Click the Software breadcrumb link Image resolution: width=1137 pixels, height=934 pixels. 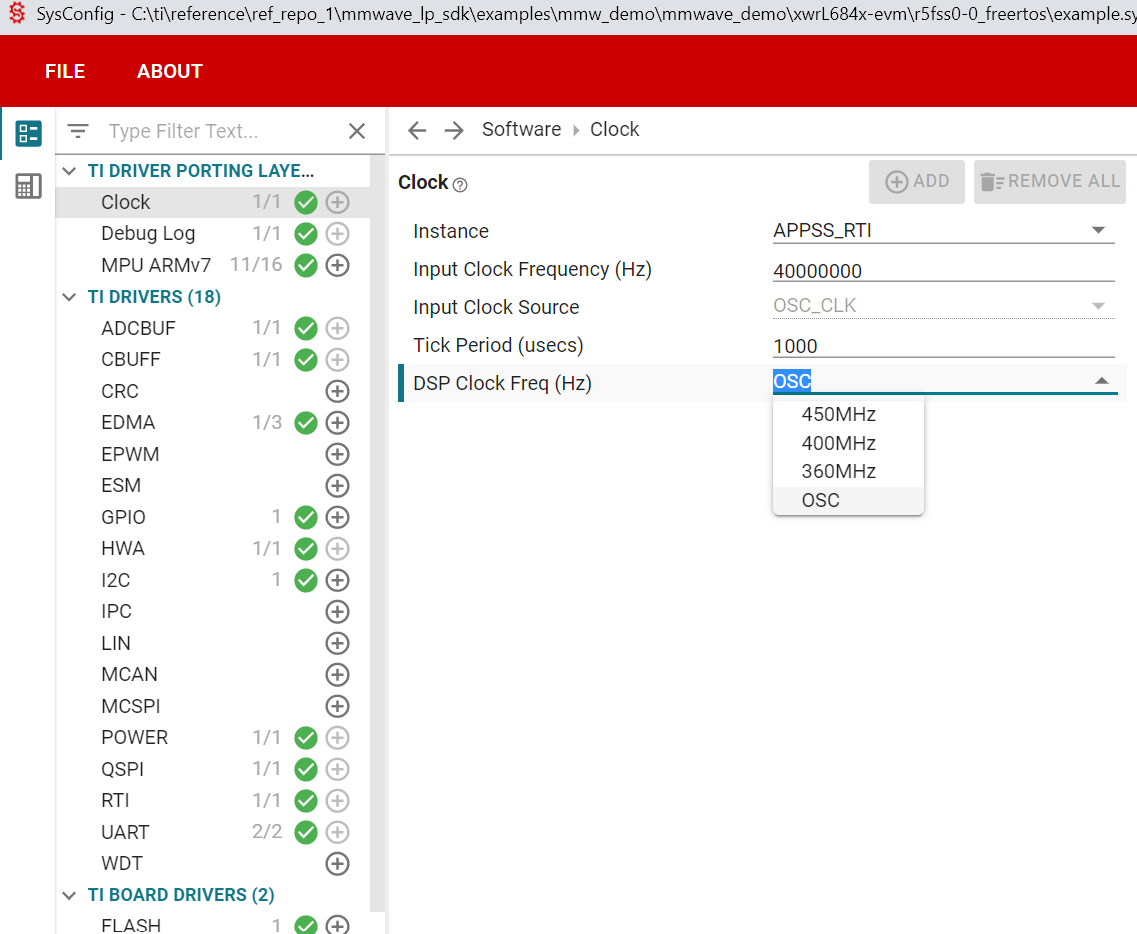click(521, 129)
